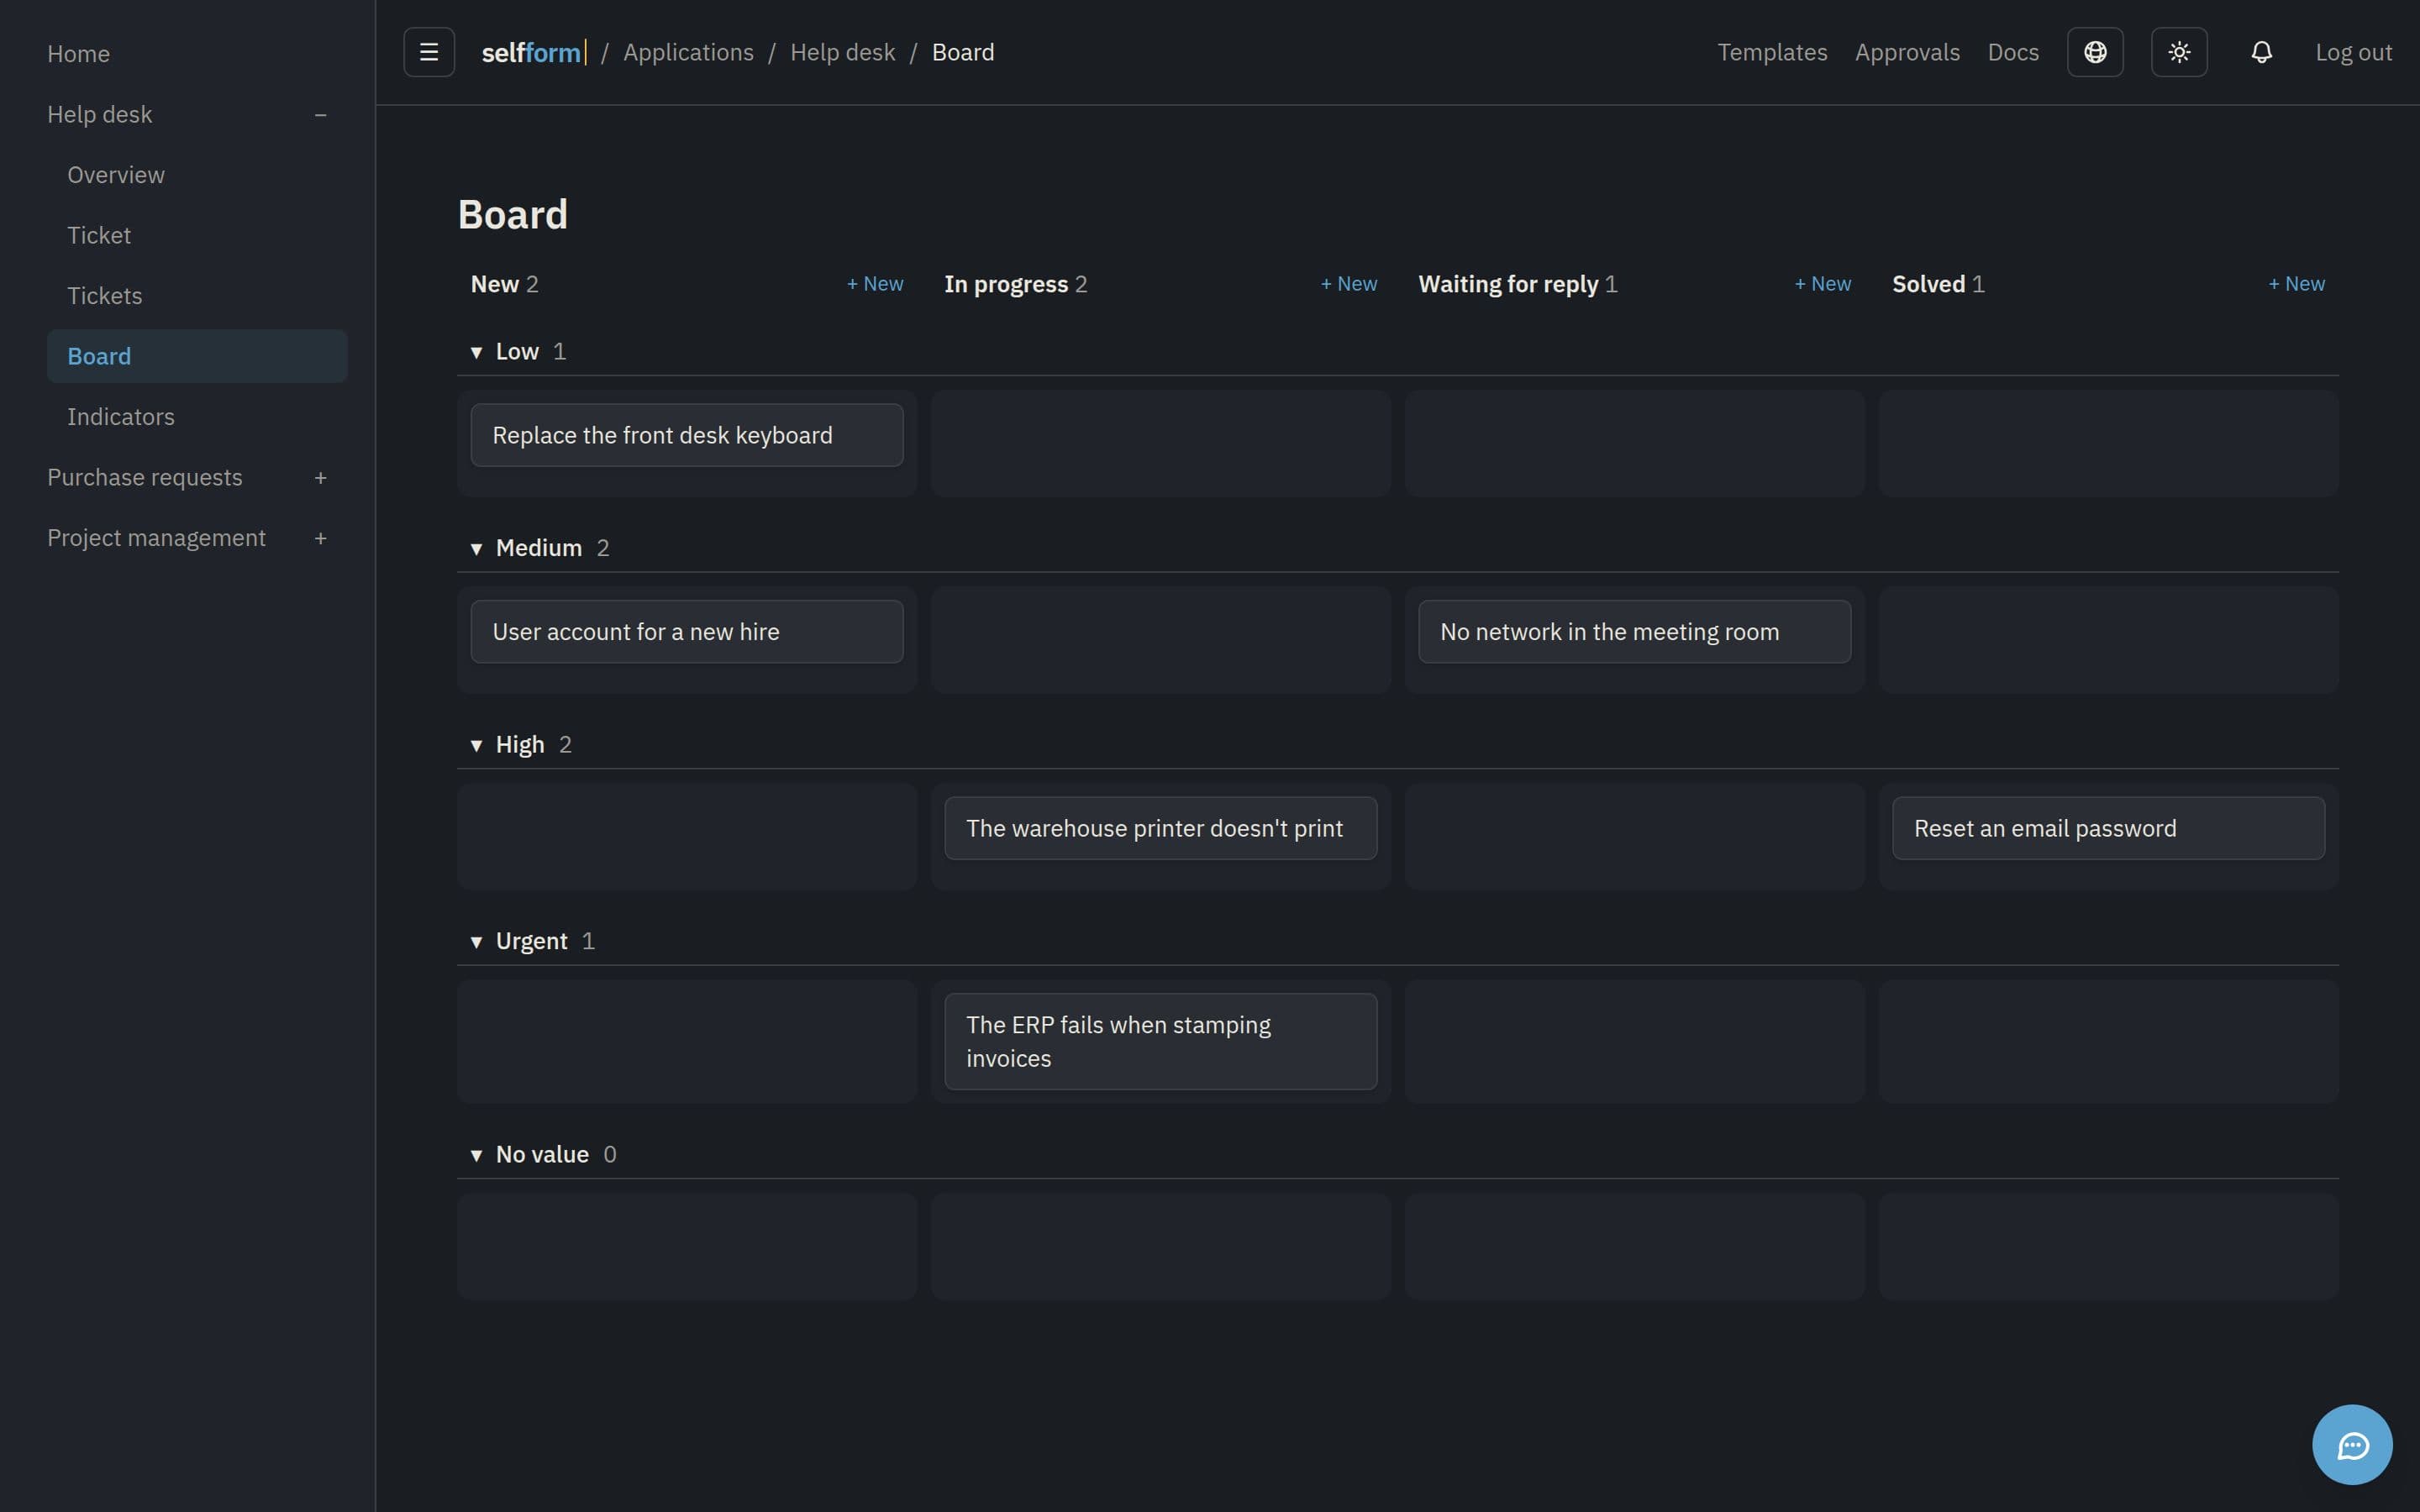
Task: Click the 'Waiting for reply' column header
Action: 1508,284
